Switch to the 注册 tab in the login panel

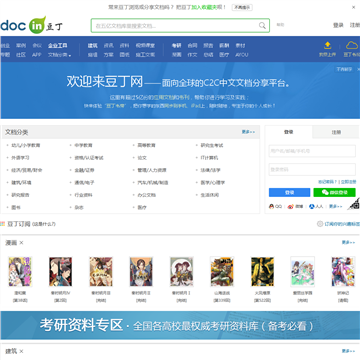pos(336,132)
